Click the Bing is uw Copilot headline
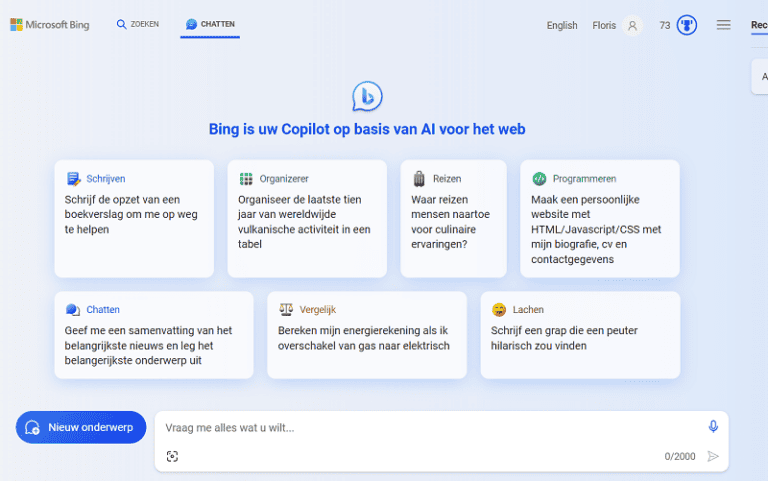 pos(367,129)
